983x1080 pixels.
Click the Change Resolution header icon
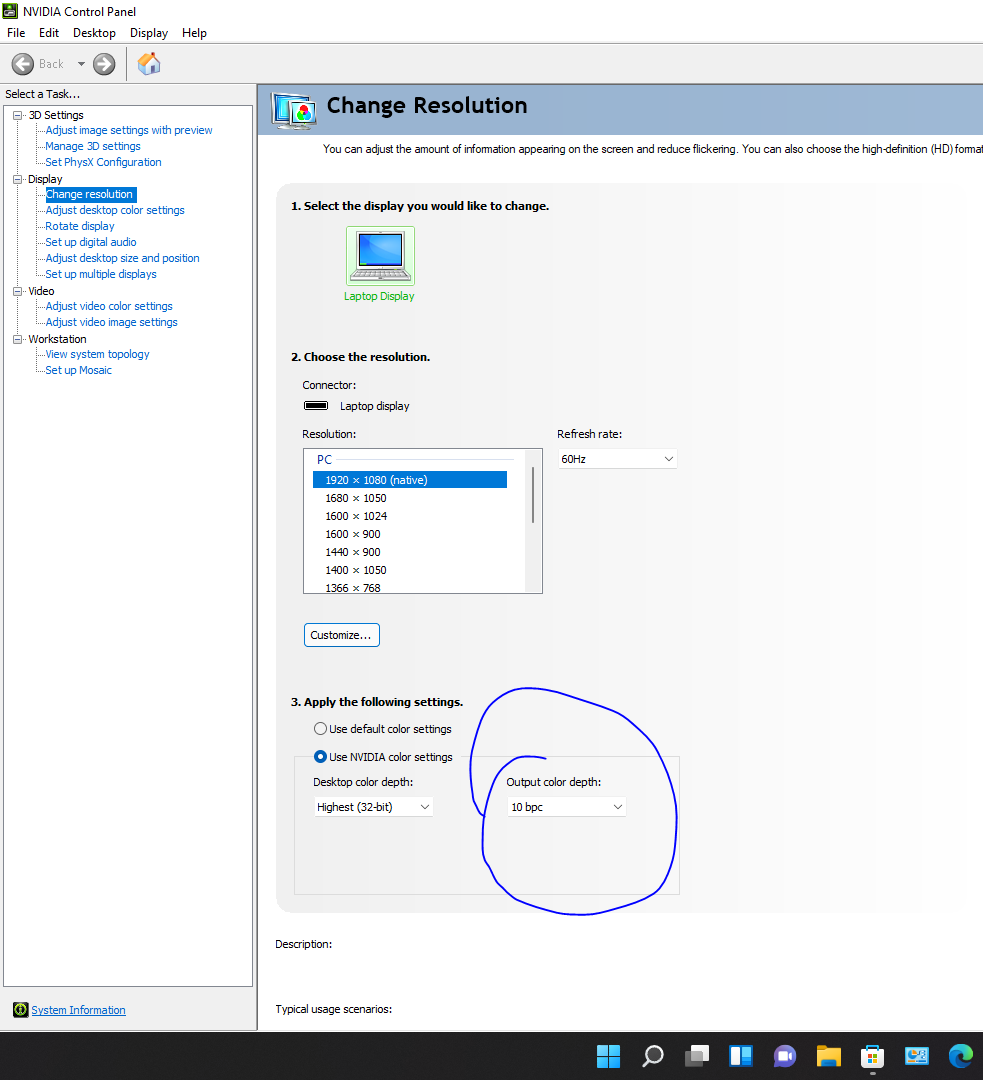(x=294, y=111)
